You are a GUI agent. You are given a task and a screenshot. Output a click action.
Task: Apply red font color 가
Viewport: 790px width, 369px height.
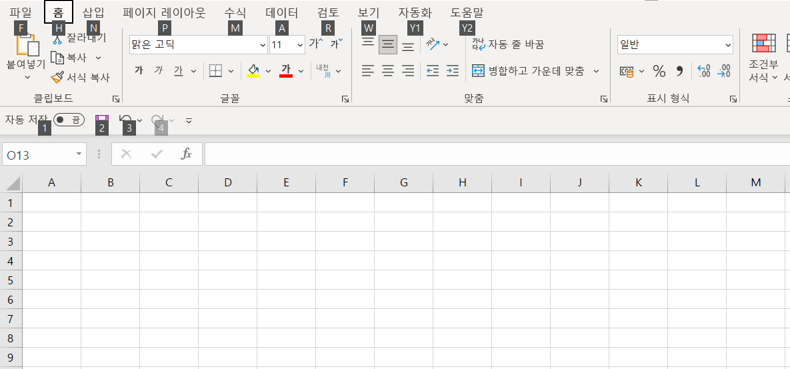286,71
